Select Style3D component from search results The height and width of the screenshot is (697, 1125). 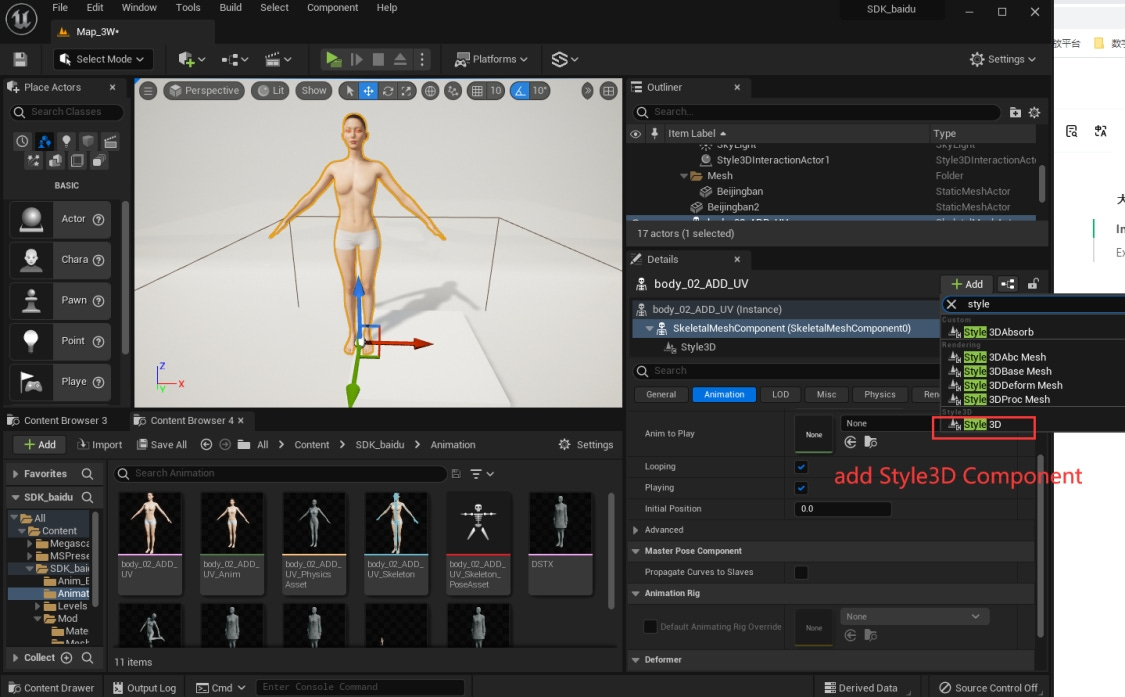click(x=983, y=425)
